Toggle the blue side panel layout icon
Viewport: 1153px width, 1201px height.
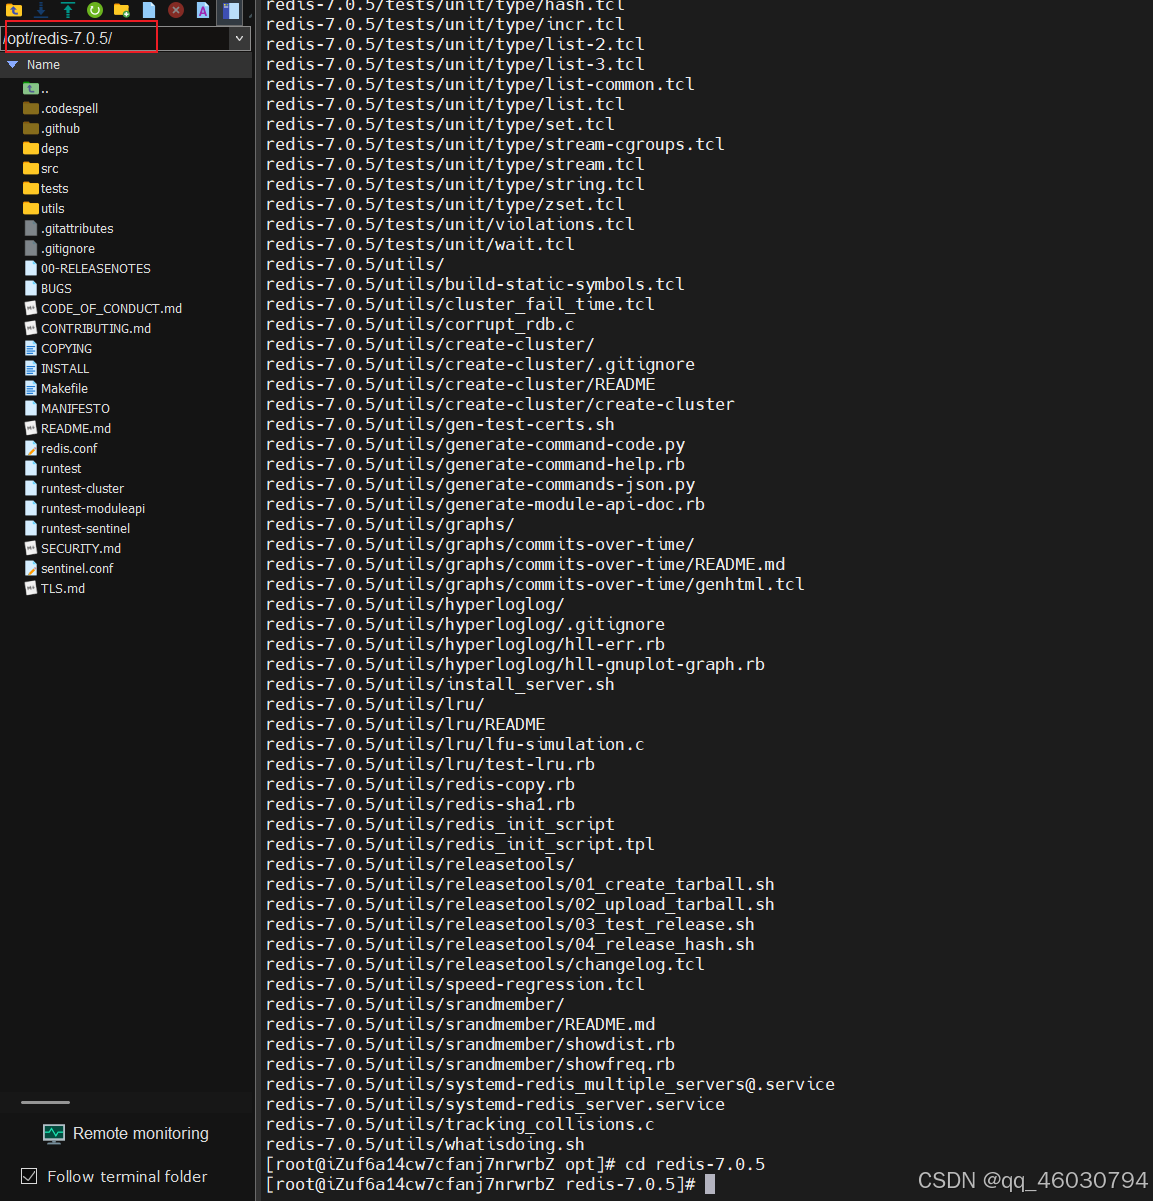click(231, 11)
